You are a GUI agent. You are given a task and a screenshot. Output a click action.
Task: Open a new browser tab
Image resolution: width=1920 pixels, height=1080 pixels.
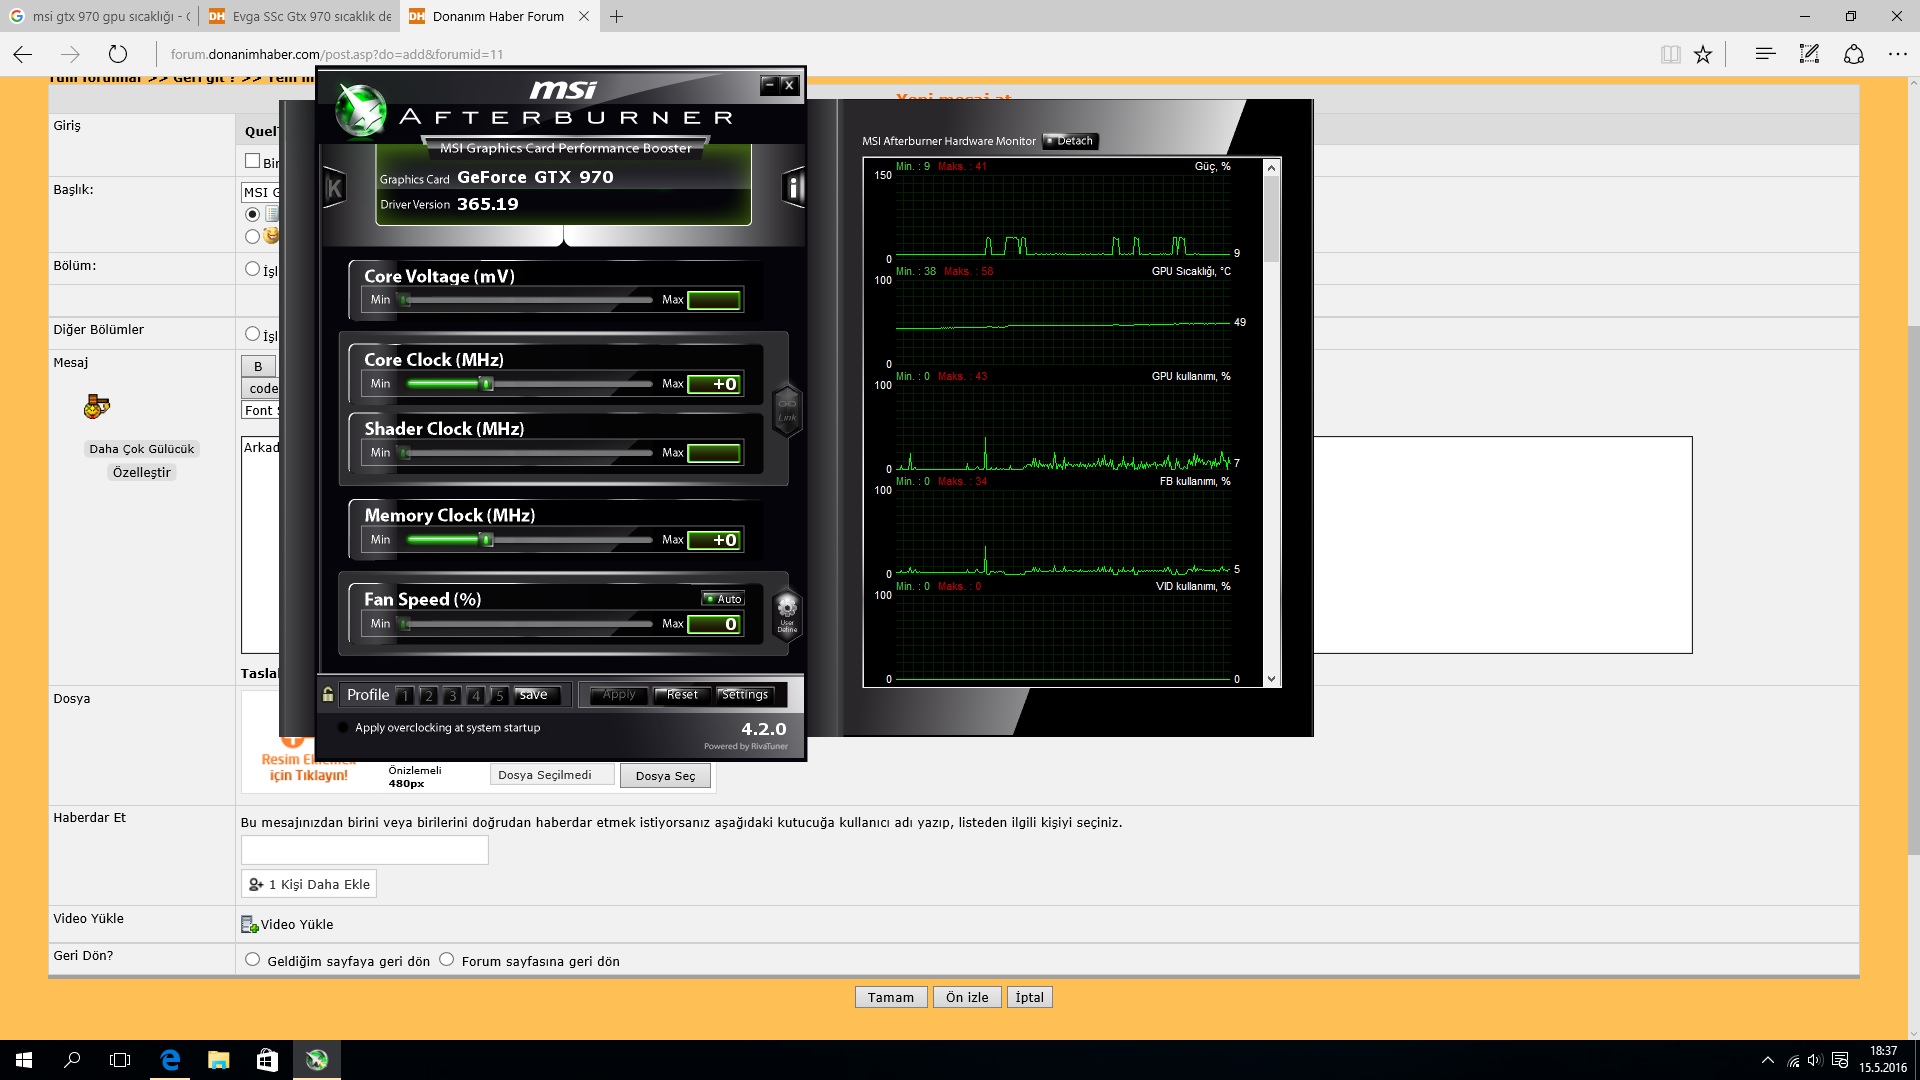pyautogui.click(x=617, y=16)
